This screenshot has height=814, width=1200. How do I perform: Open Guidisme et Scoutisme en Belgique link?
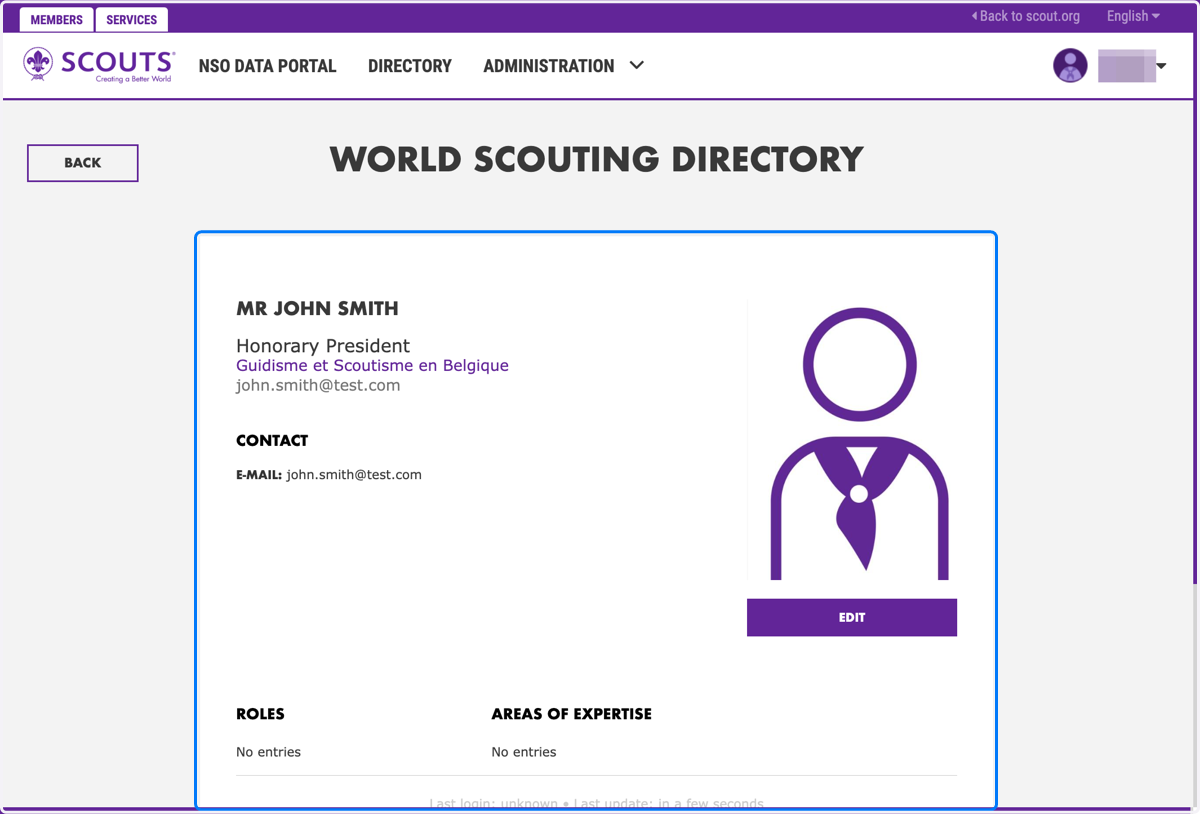pos(372,366)
